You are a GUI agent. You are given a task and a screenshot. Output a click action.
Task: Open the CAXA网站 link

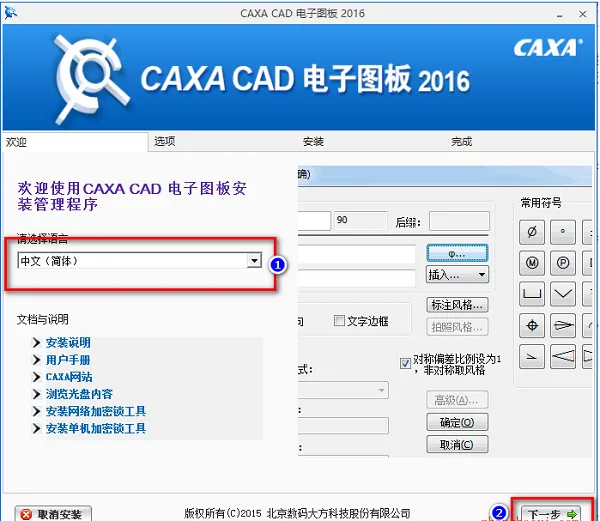(69, 377)
